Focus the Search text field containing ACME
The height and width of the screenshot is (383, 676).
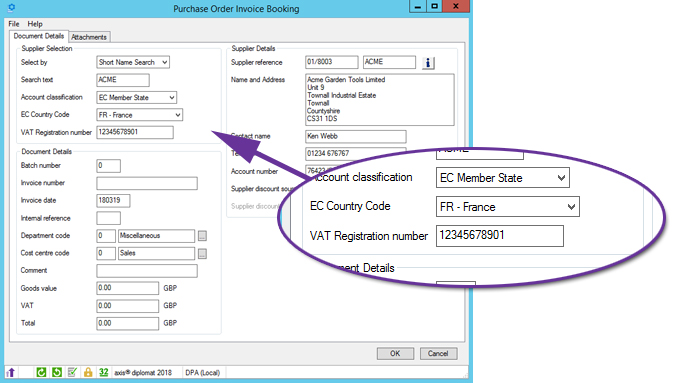[123, 80]
